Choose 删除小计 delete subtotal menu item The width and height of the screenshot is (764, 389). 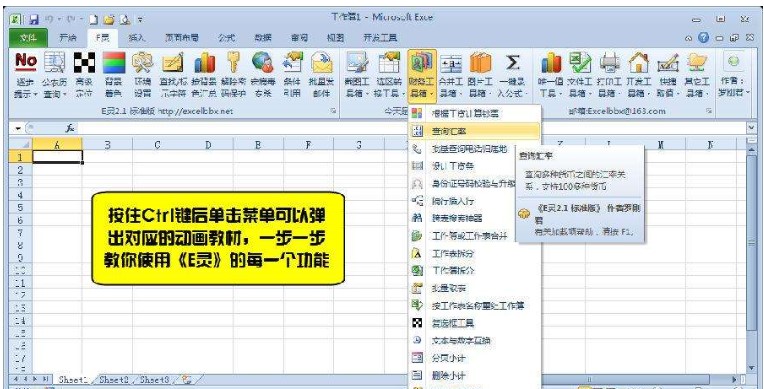pos(475,376)
